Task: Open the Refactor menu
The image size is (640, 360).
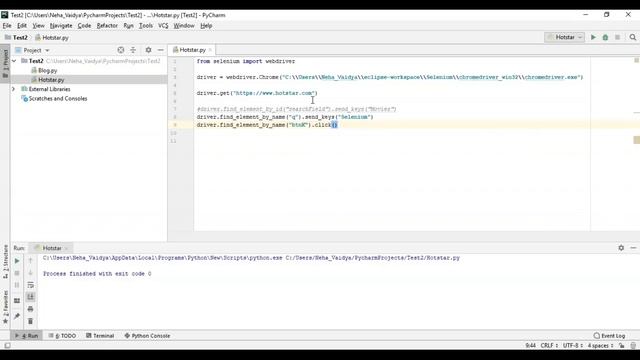Action: pos(107,25)
